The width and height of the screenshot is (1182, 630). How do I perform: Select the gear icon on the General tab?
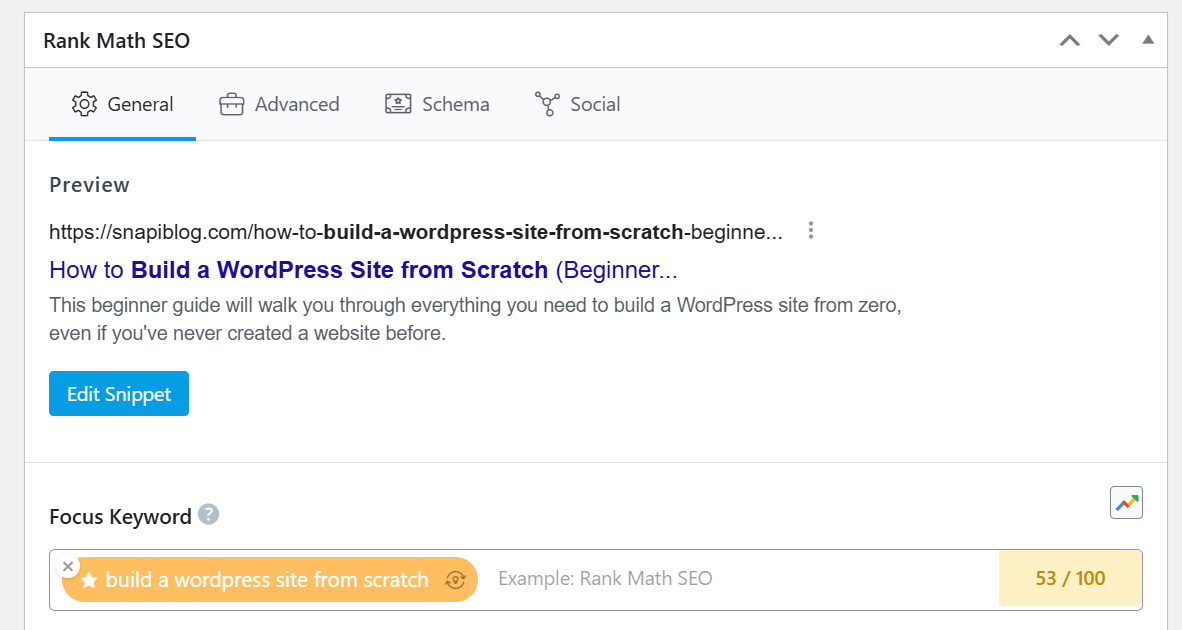(x=86, y=103)
